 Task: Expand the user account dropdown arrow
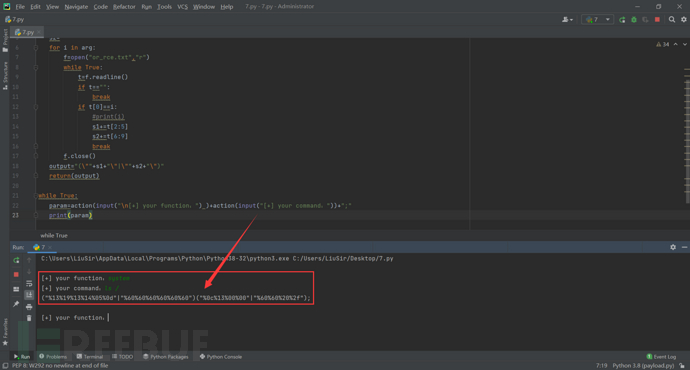[571, 20]
